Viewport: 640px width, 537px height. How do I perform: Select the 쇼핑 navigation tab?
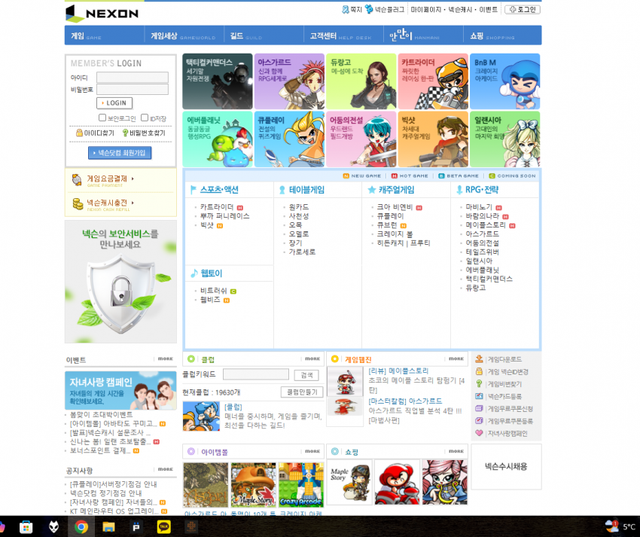482,36
